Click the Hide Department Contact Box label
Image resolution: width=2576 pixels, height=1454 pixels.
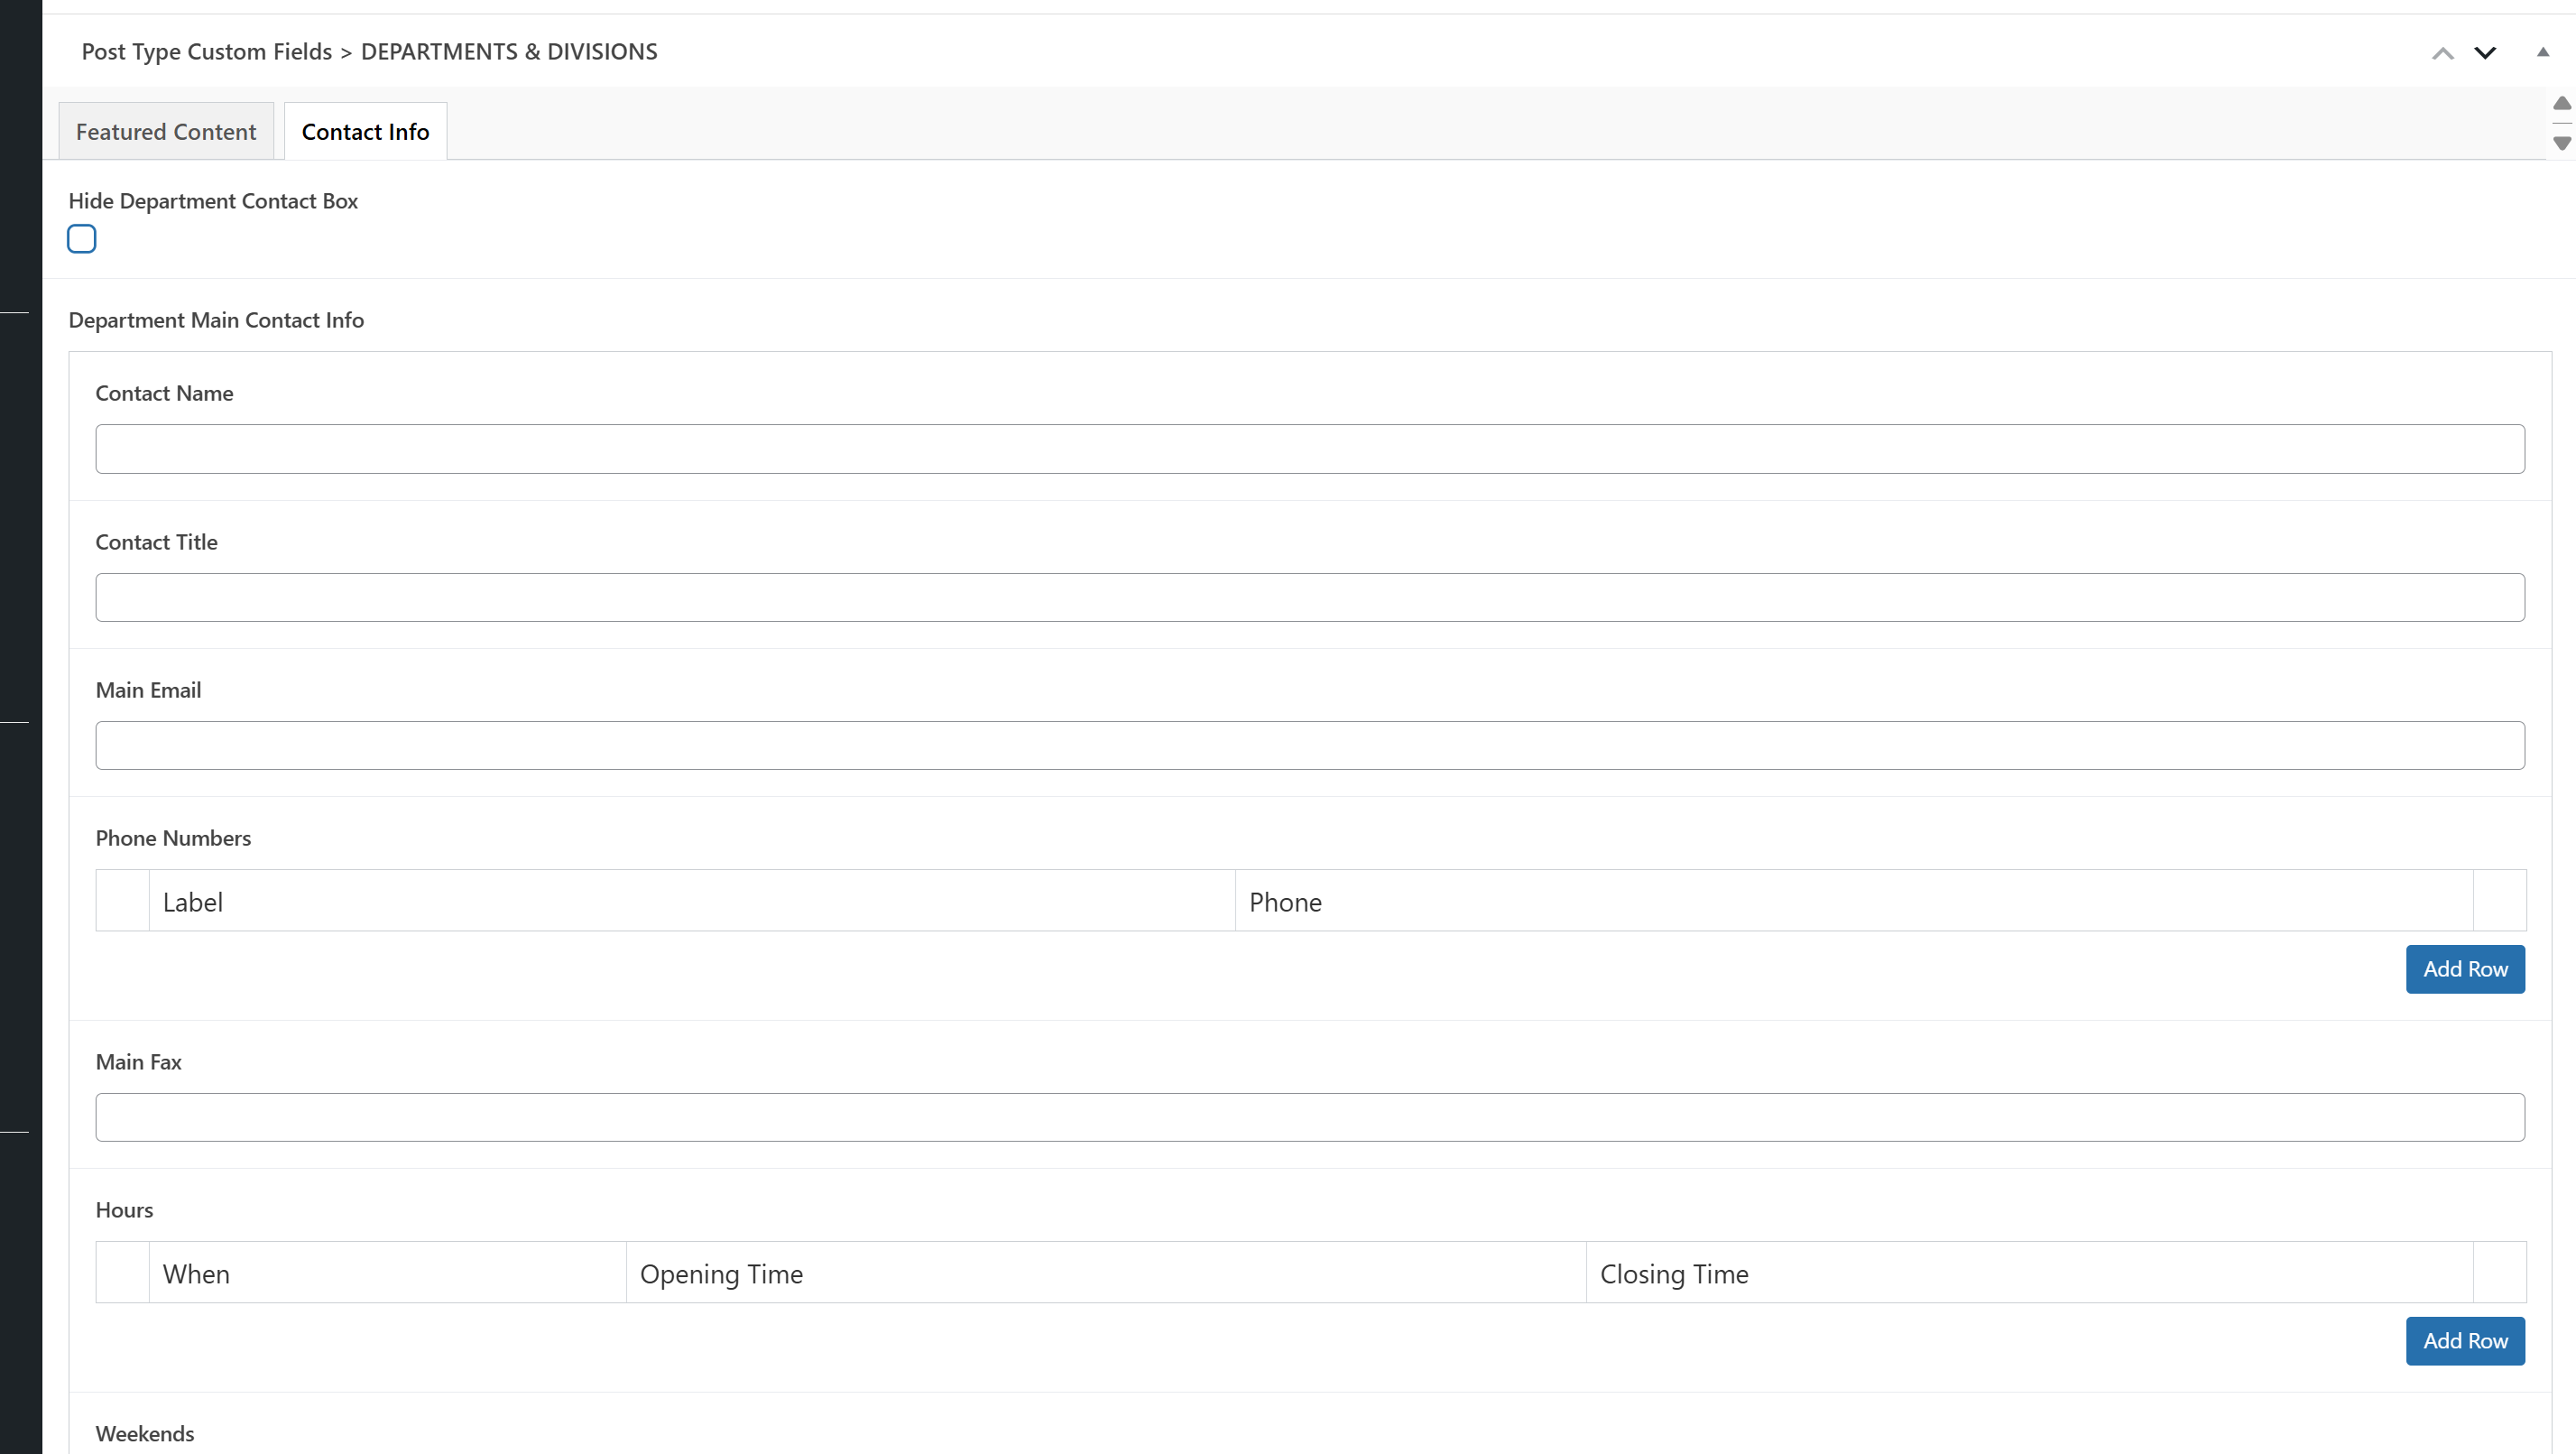(213, 201)
